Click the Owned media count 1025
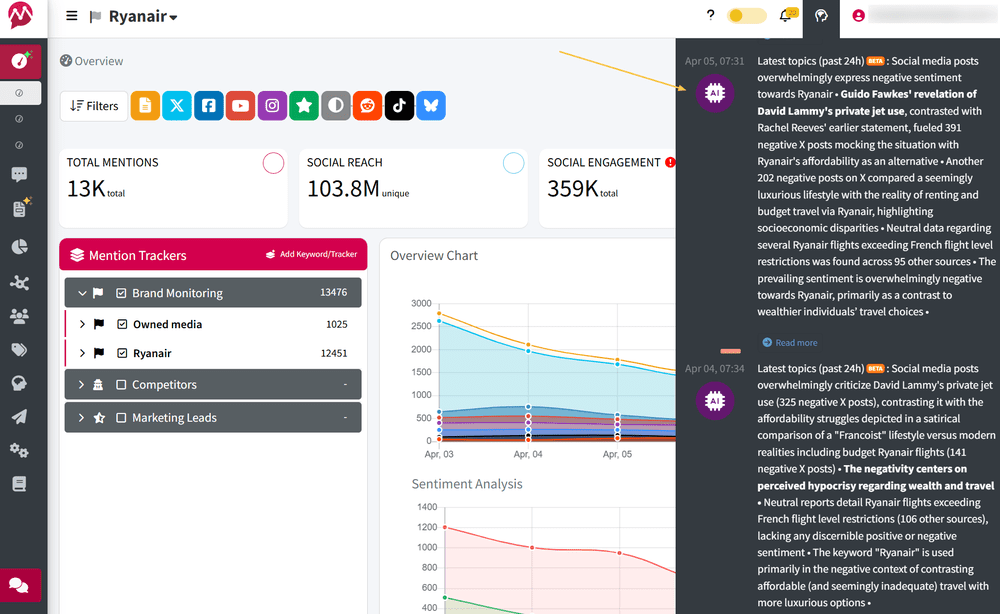Screen dimensions: 1000x614 pyautogui.click(x=337, y=325)
